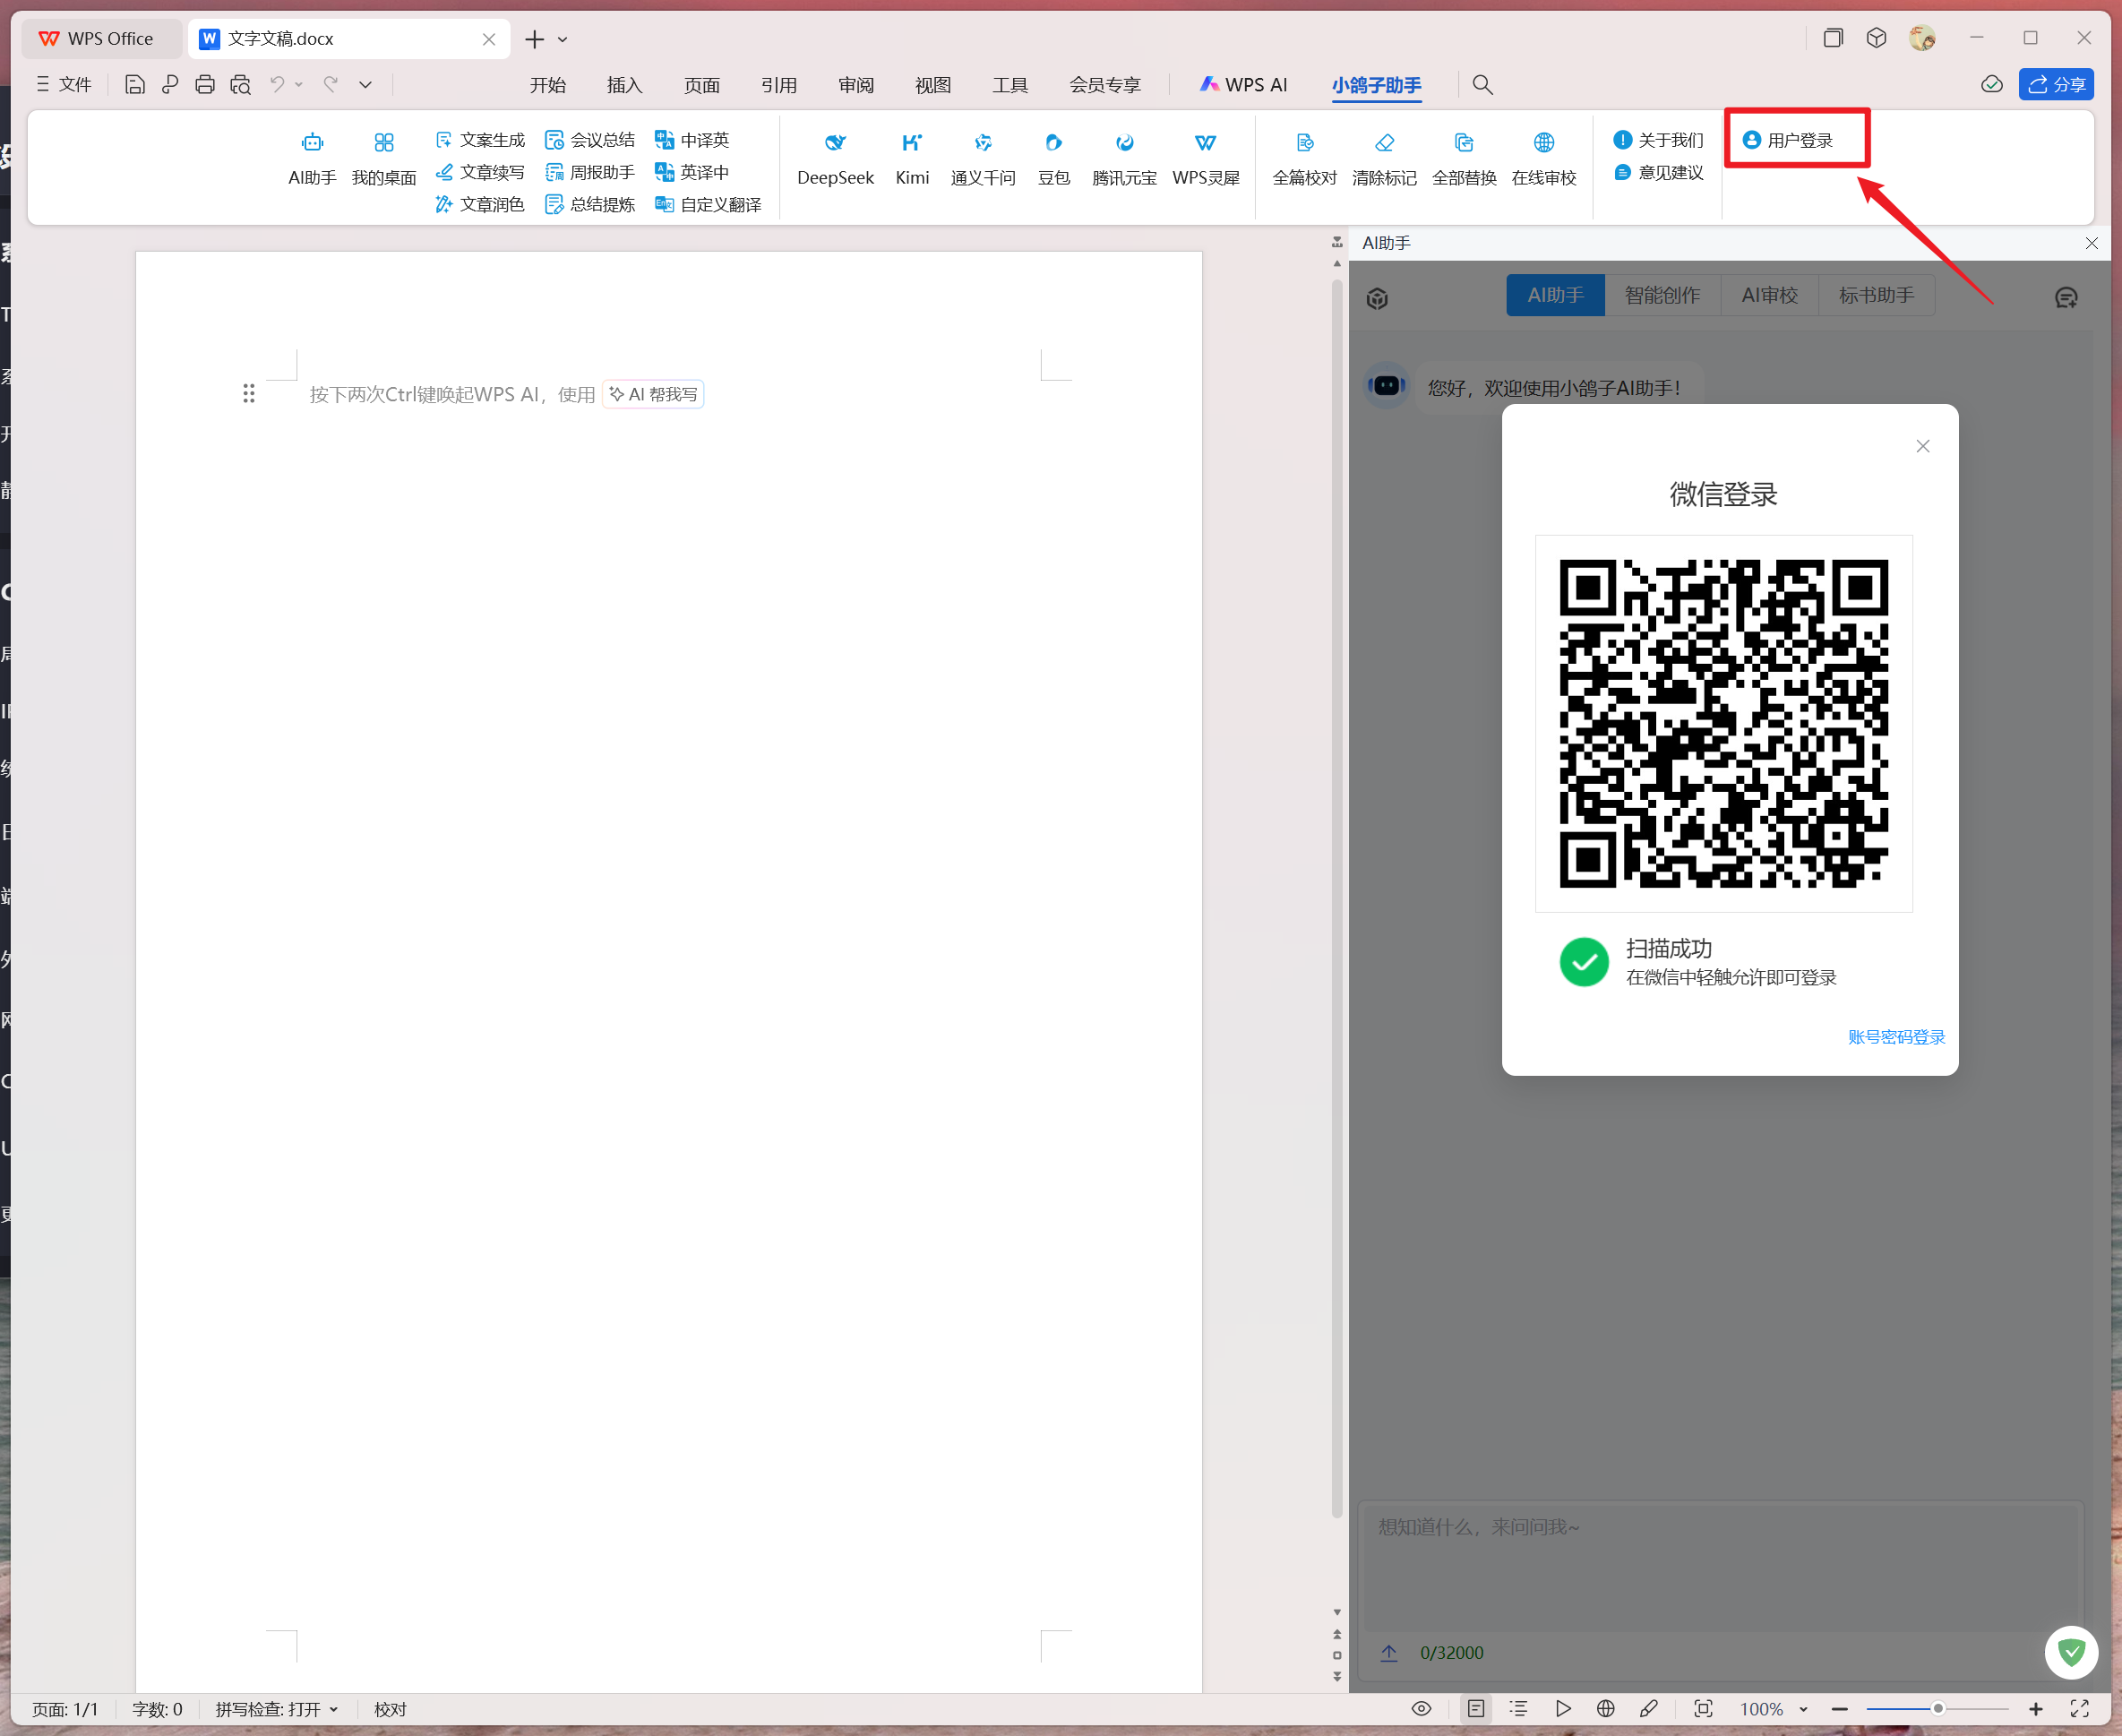Switch to the 页面 ribbon tab
This screenshot has width=2122, height=1736.
702,85
